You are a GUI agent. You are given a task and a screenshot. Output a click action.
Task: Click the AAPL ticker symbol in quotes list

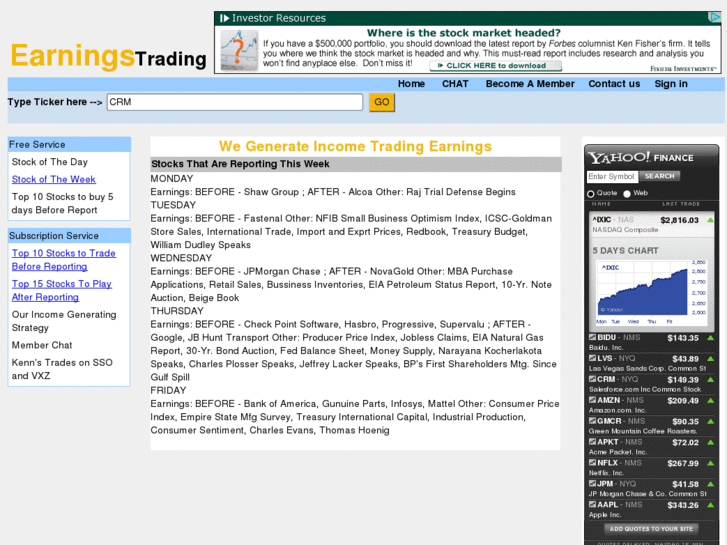pos(607,504)
